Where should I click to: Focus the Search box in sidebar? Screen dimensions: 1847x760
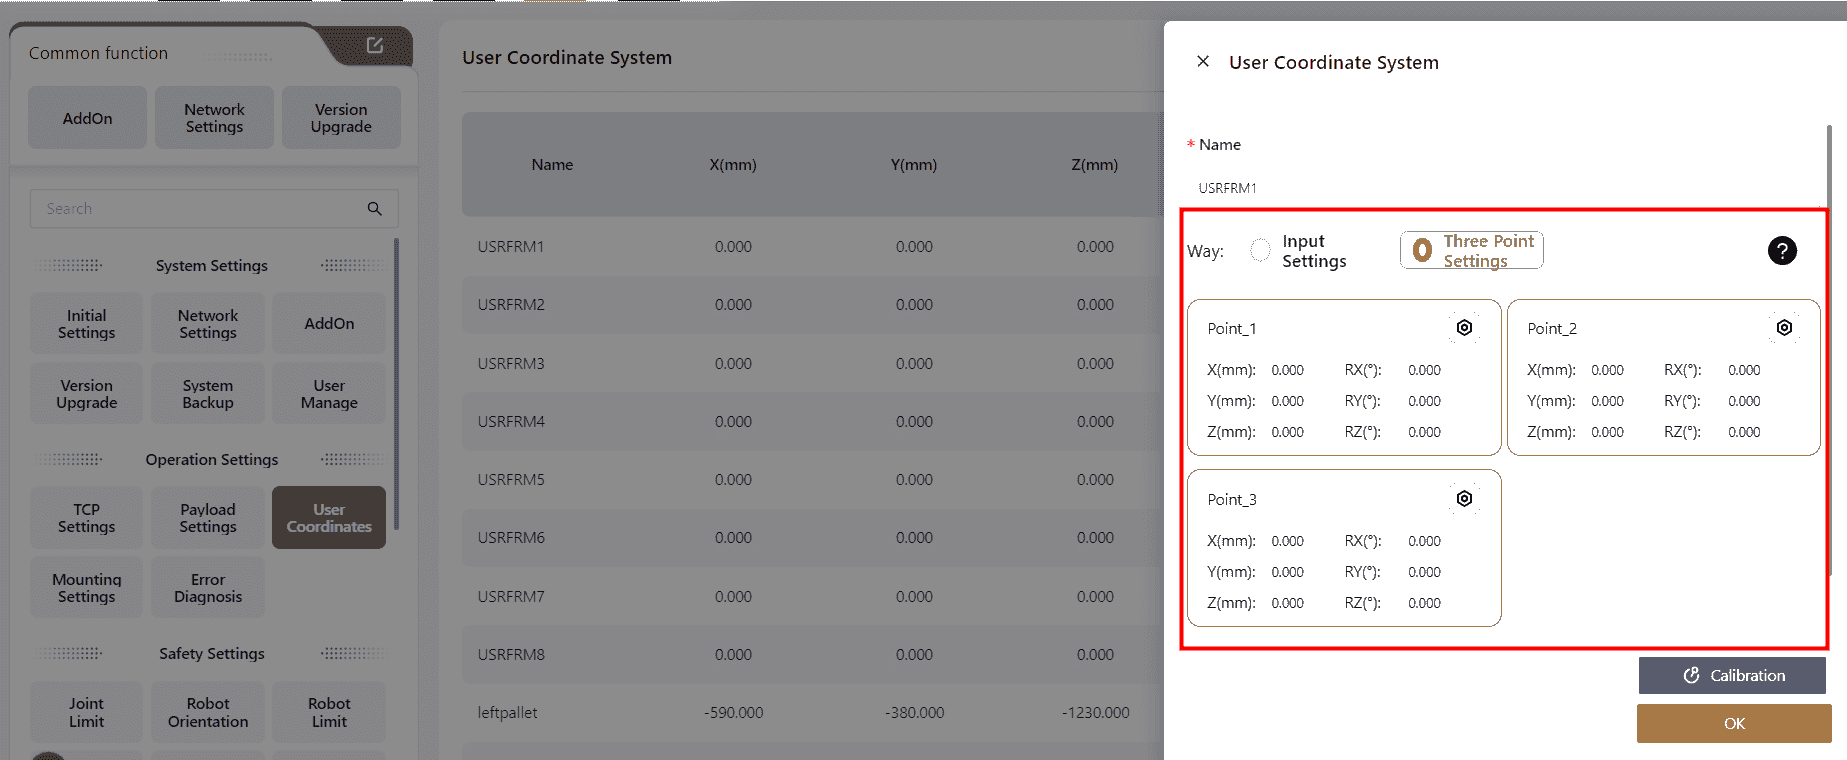point(200,209)
